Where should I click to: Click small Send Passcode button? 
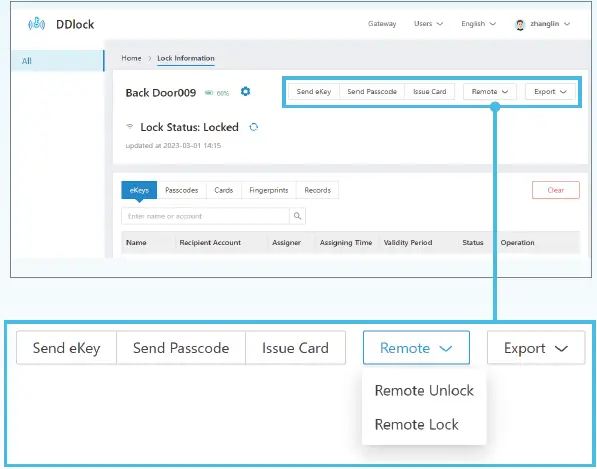[x=372, y=92]
